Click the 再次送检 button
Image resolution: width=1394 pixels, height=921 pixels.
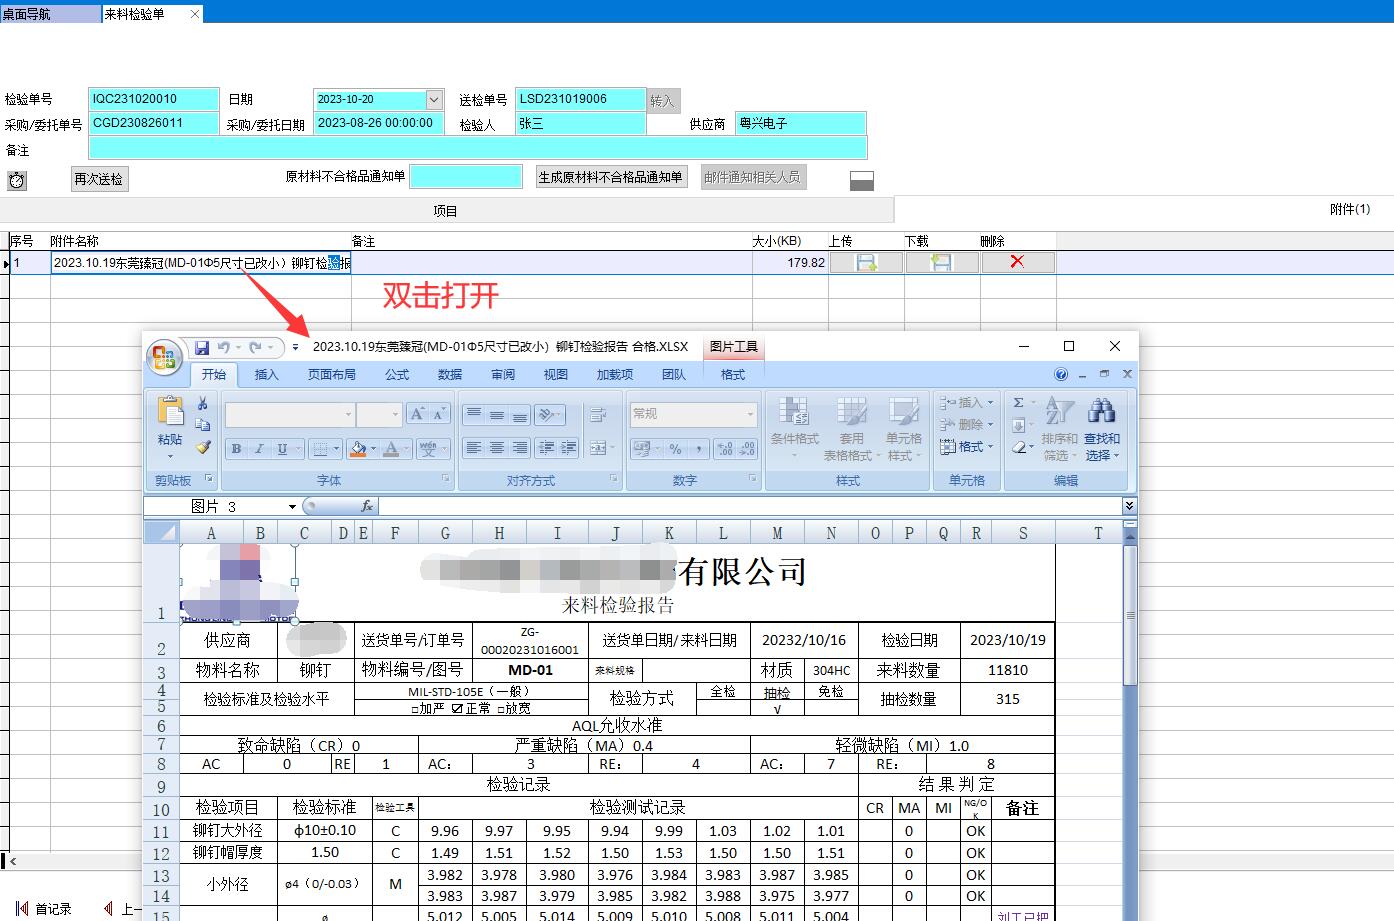point(99,179)
